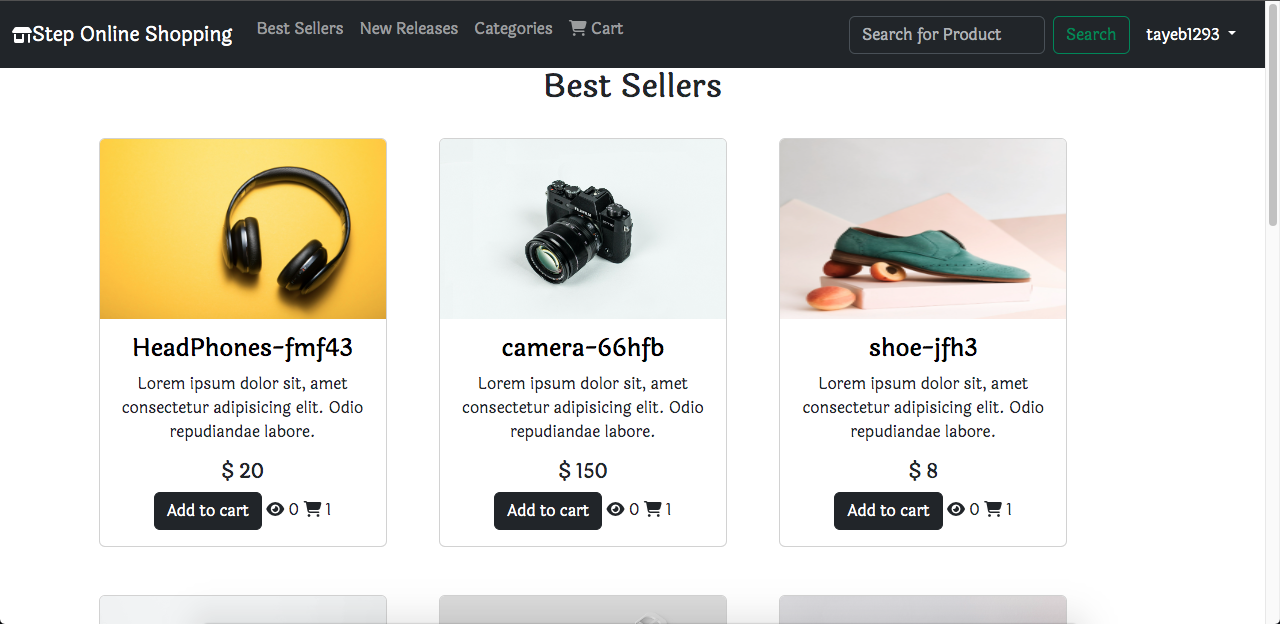
Task: Click the cart count icon under shoe-jfh3
Action: pyautogui.click(x=993, y=509)
